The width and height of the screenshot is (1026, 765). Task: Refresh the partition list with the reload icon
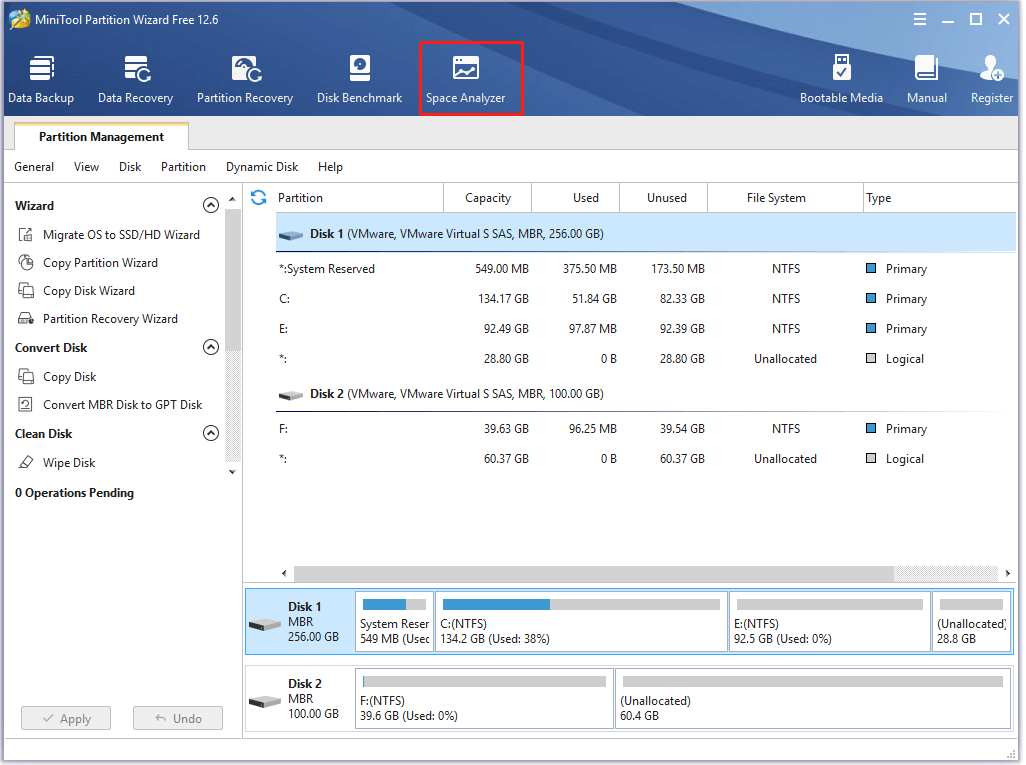[259, 198]
